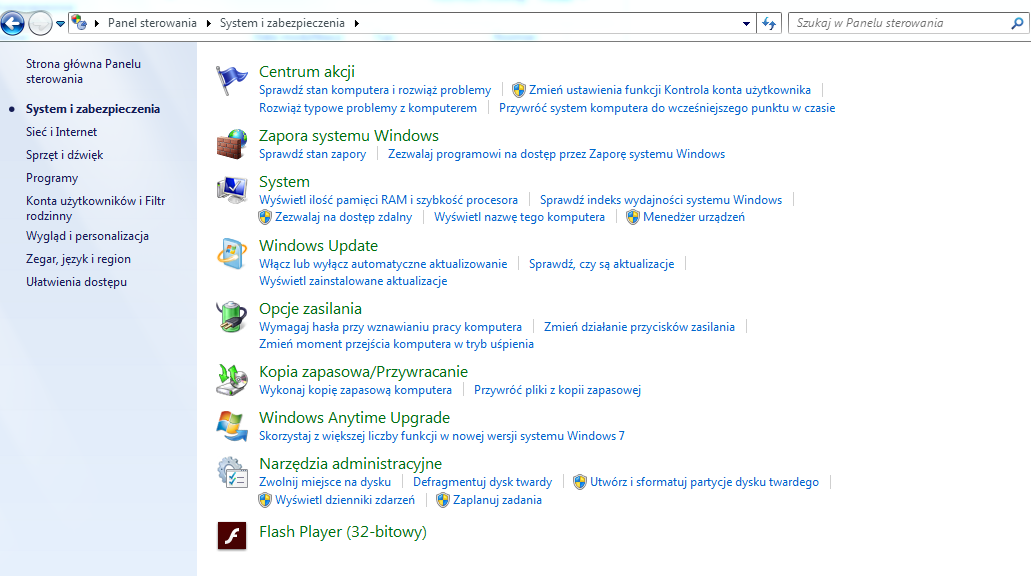
Task: Select Panel sterowania in the breadcrumb
Action: tap(152, 23)
